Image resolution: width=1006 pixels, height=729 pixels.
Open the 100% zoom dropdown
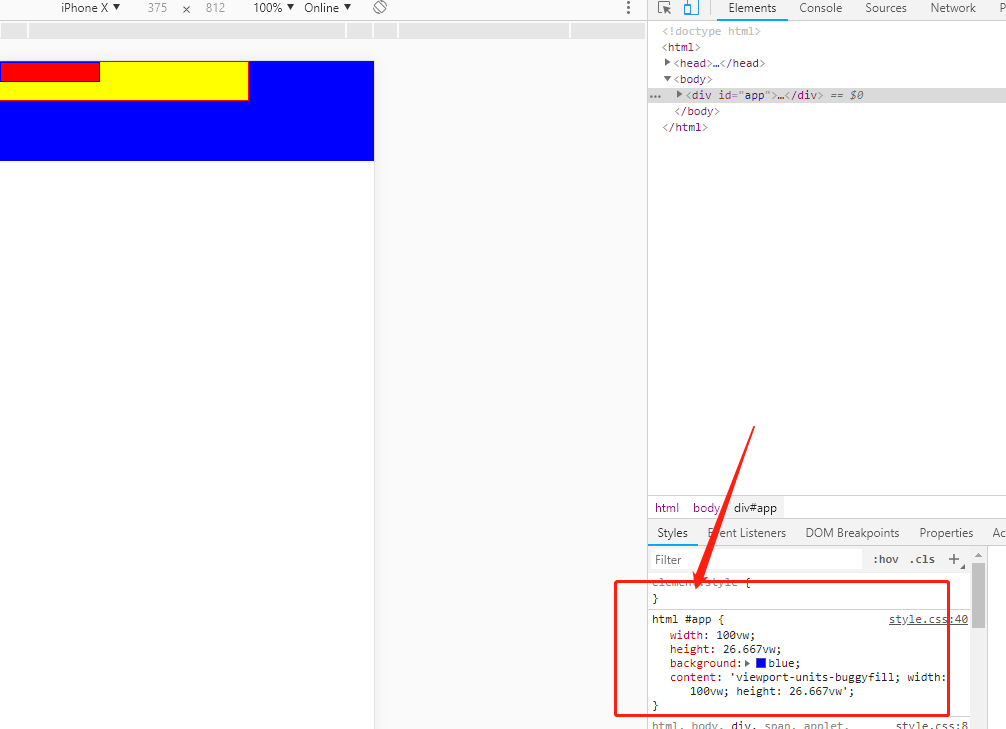273,8
